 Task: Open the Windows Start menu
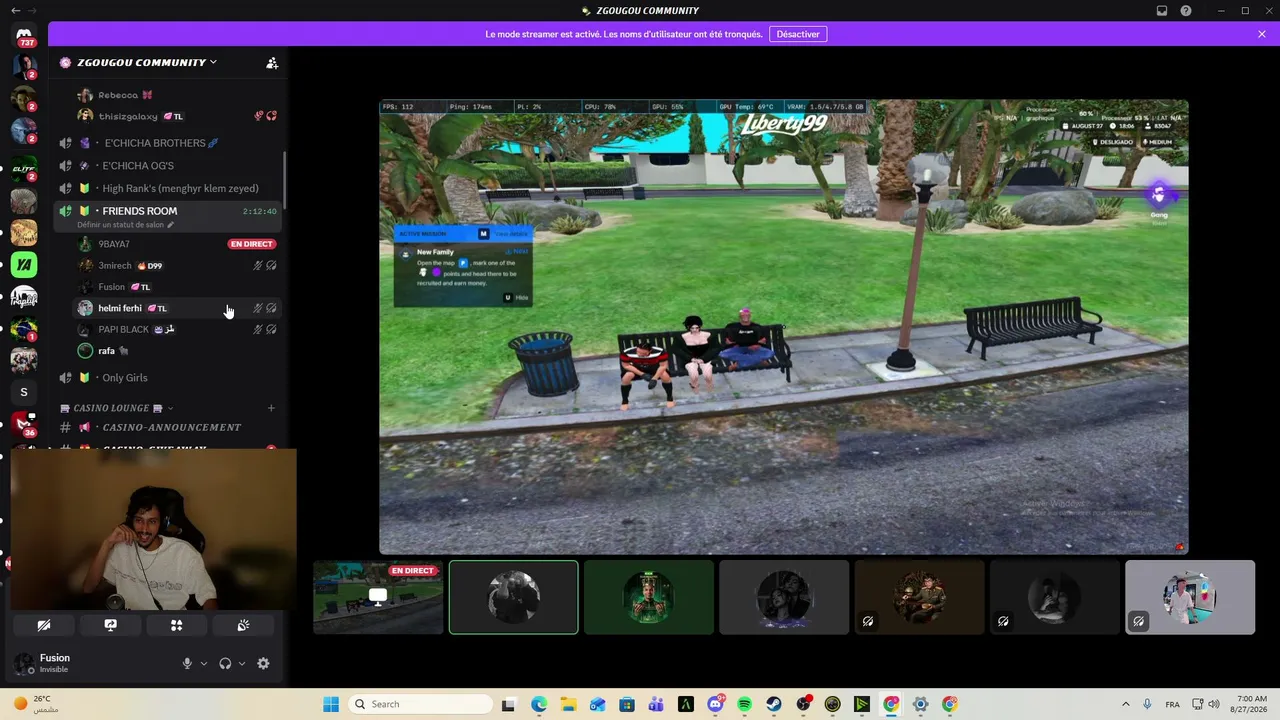pyautogui.click(x=331, y=704)
